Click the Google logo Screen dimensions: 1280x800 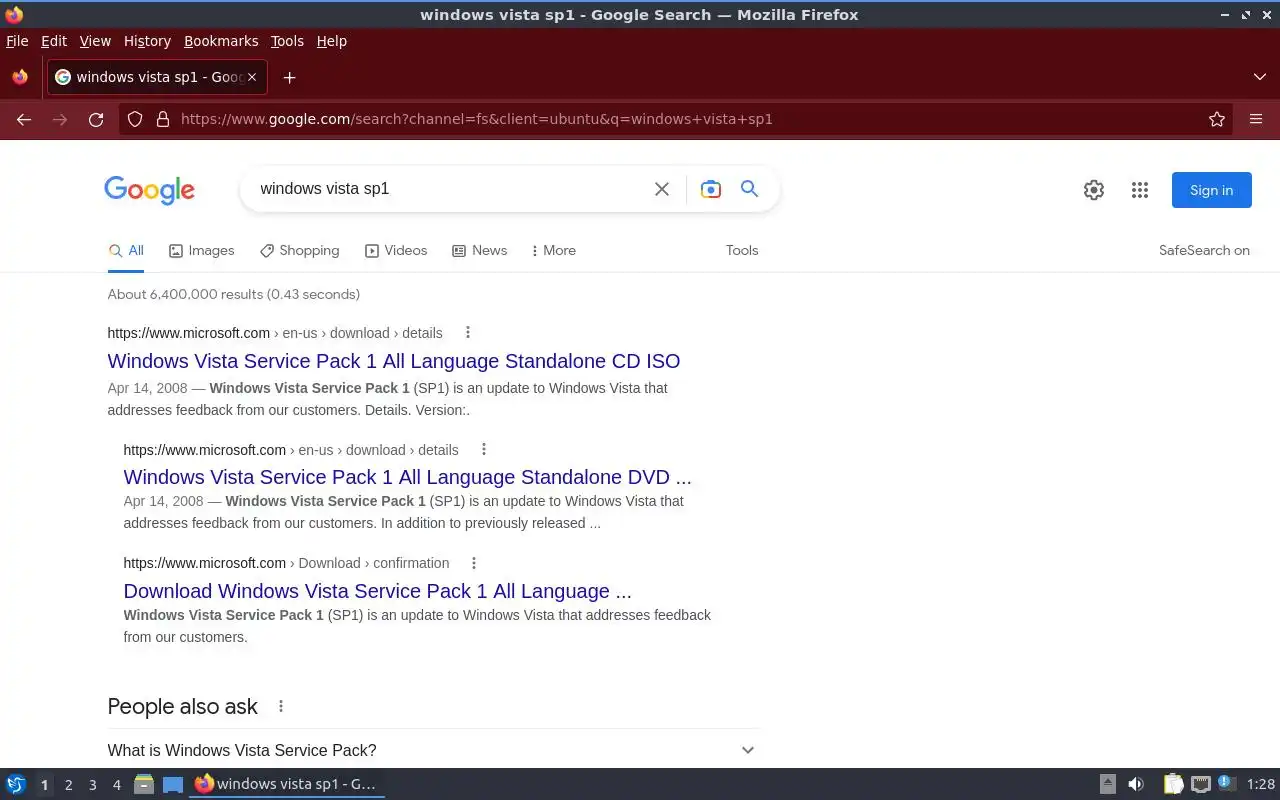(x=149, y=190)
